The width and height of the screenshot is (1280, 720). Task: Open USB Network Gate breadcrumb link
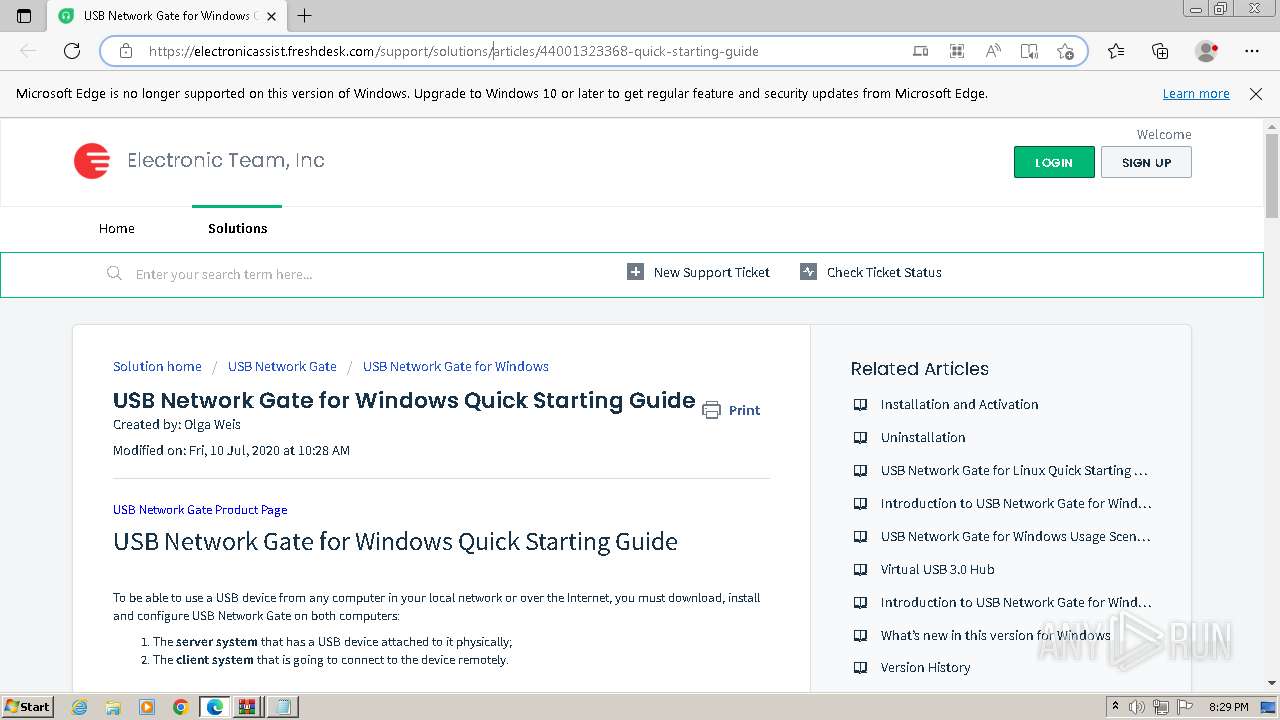click(282, 366)
